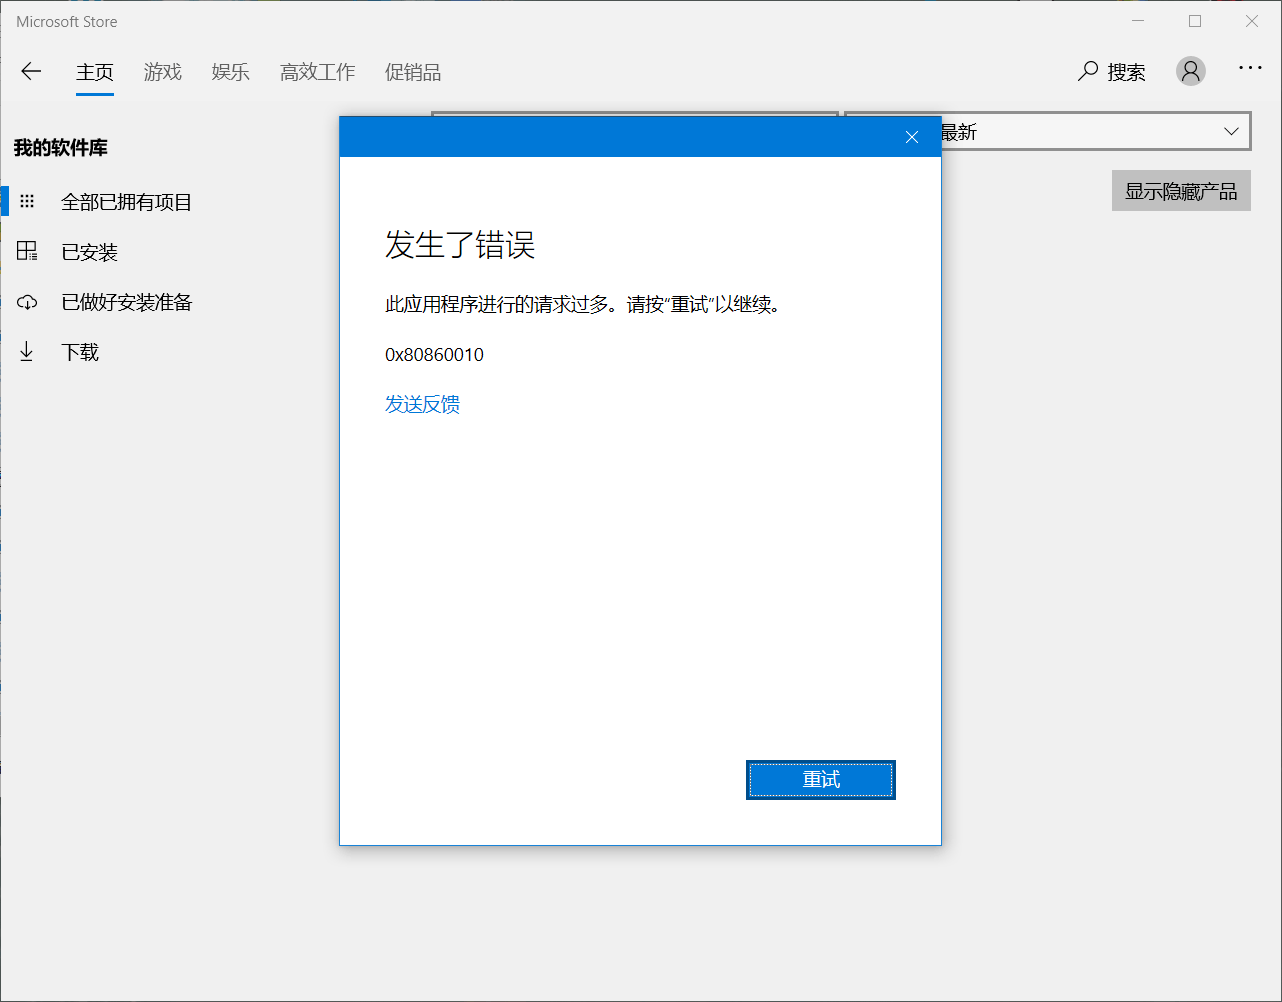Select 已做好安装准备 in the sidebar
Image resolution: width=1282 pixels, height=1002 pixels.
click(x=127, y=302)
